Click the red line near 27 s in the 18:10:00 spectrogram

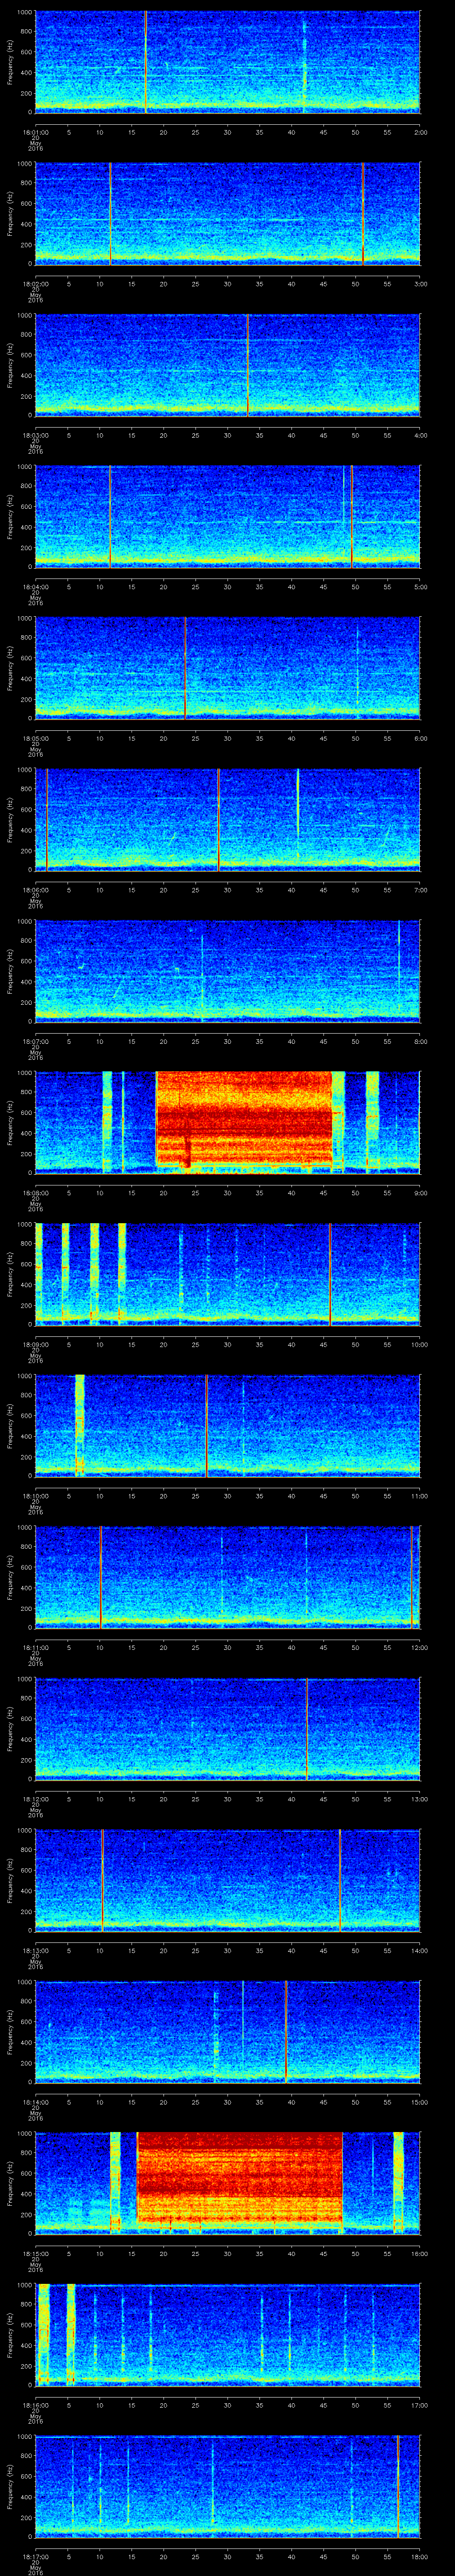coord(206,1425)
